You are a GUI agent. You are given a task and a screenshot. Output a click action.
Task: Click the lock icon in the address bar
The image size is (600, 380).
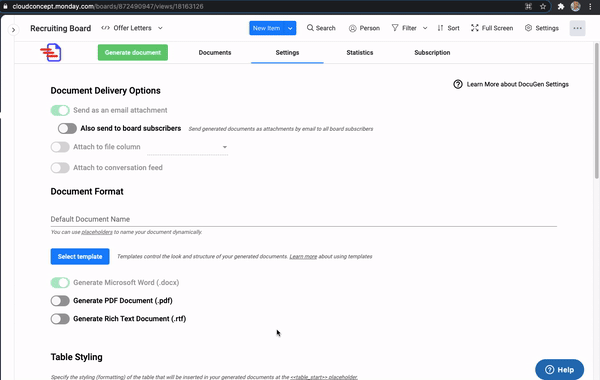(x=5, y=7)
